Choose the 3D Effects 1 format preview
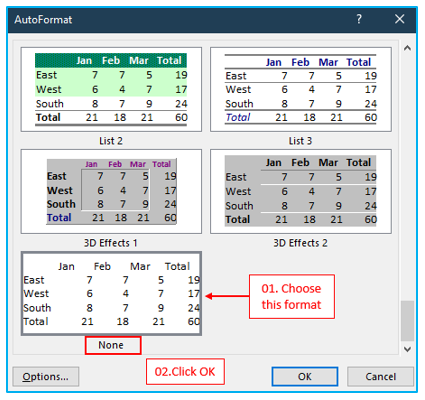The image size is (425, 400). (x=111, y=191)
